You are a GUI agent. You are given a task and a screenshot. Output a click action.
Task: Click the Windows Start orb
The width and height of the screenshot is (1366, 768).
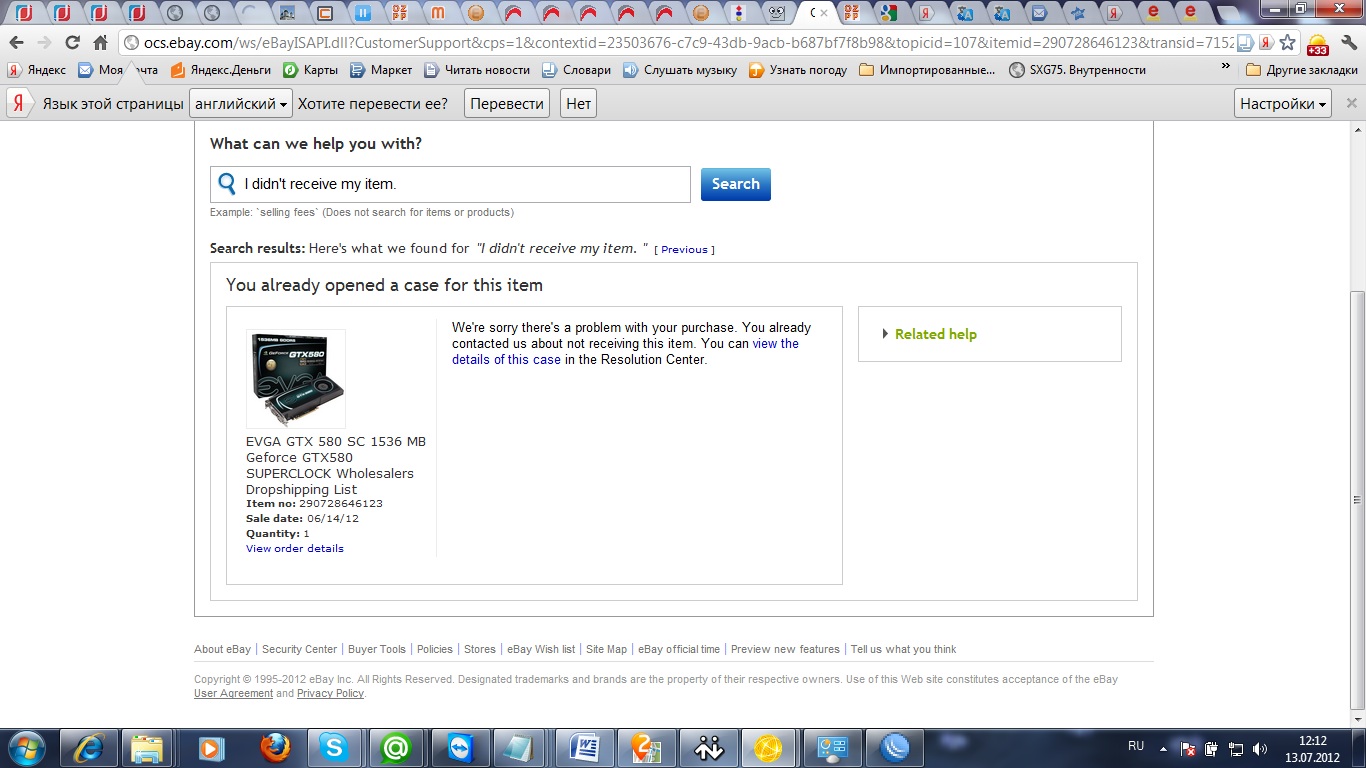point(25,748)
